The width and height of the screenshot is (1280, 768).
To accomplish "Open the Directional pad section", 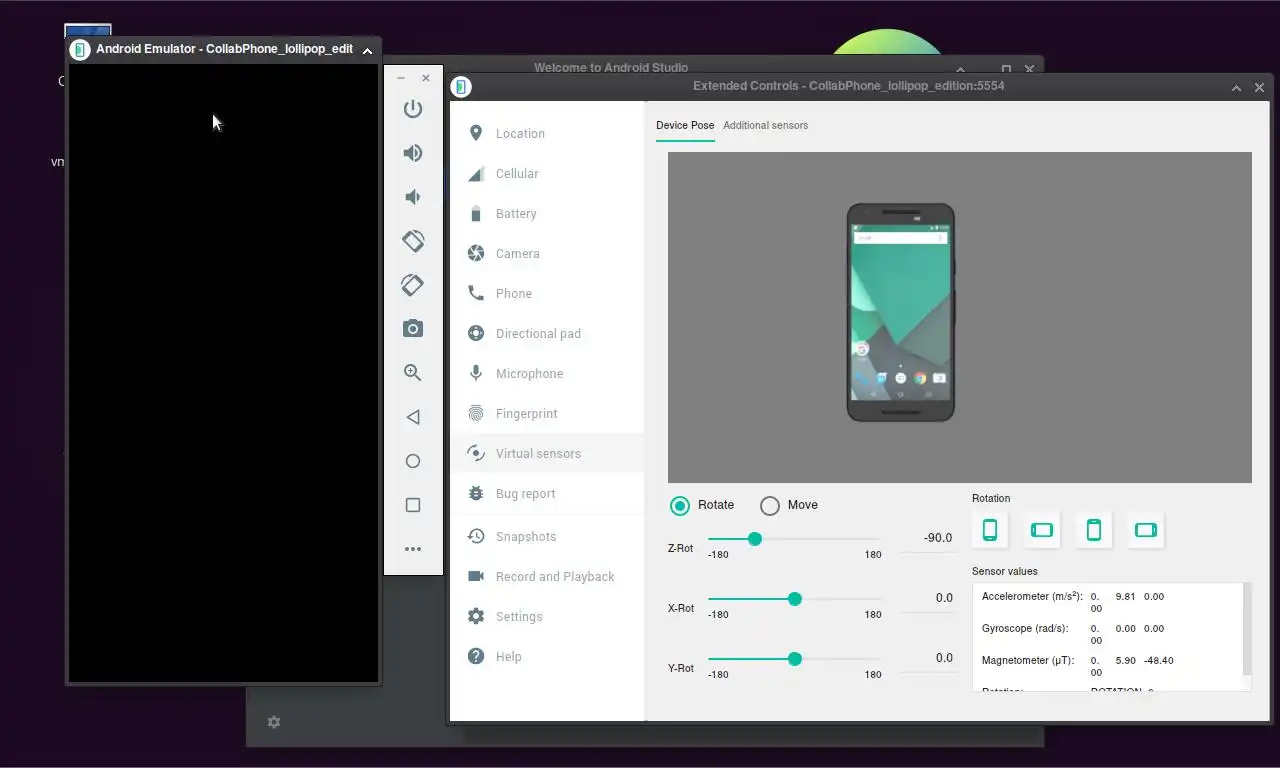I will 547,333.
